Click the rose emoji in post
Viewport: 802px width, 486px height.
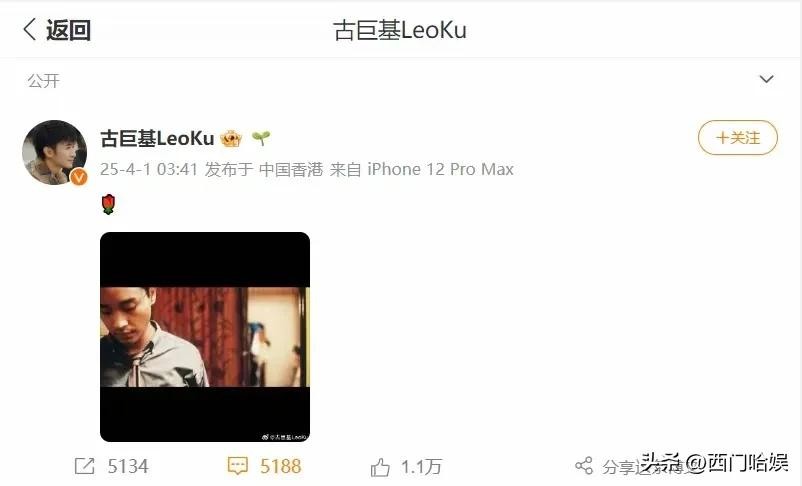(108, 204)
